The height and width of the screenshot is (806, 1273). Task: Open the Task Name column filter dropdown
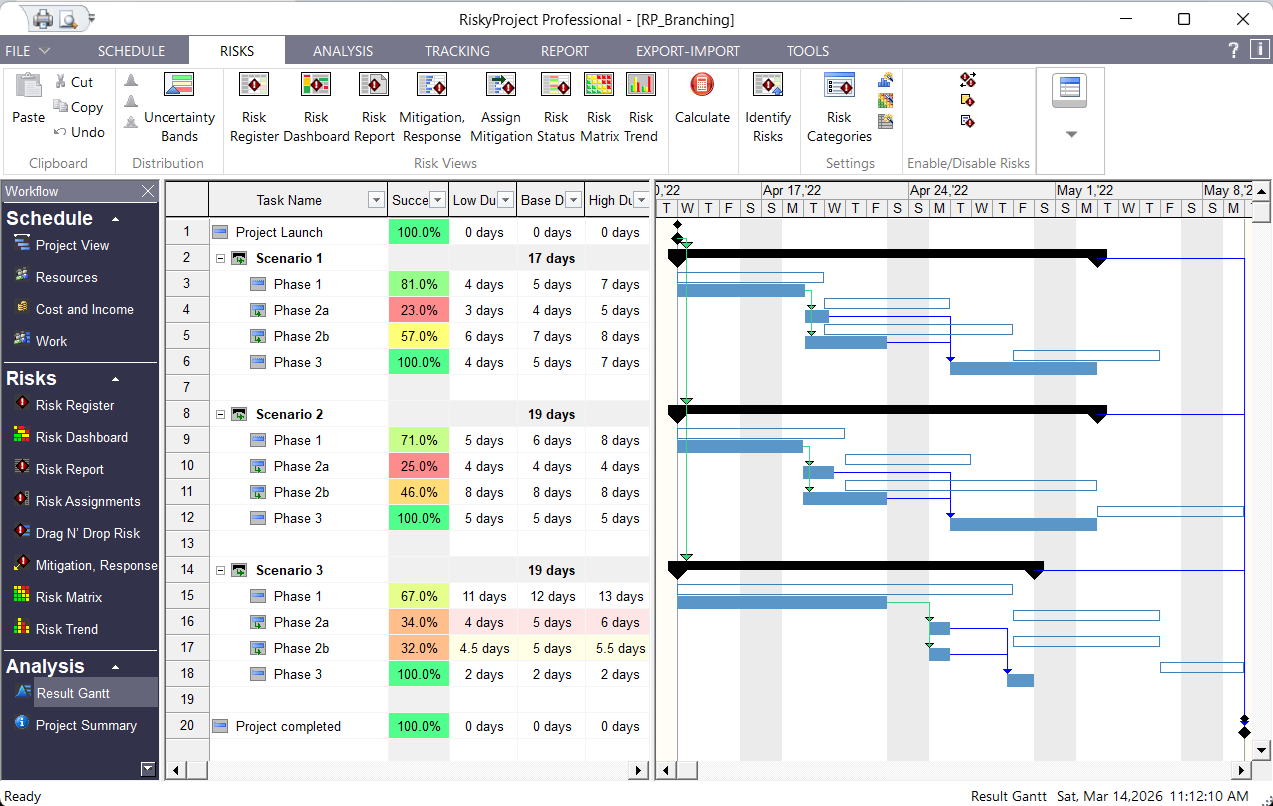(376, 200)
